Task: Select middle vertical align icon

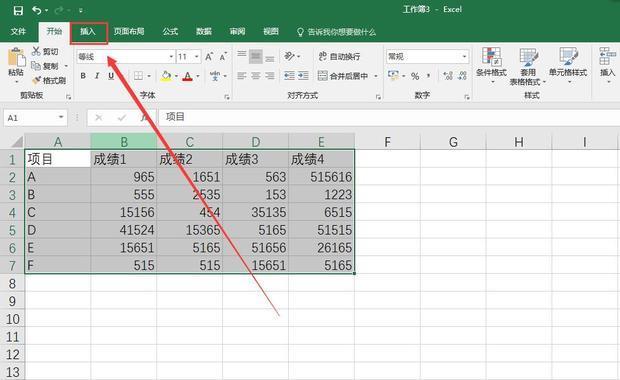Action: click(256, 57)
